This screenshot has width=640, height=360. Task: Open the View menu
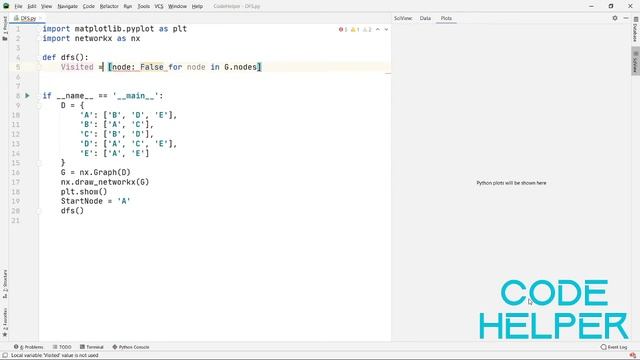(47, 7)
